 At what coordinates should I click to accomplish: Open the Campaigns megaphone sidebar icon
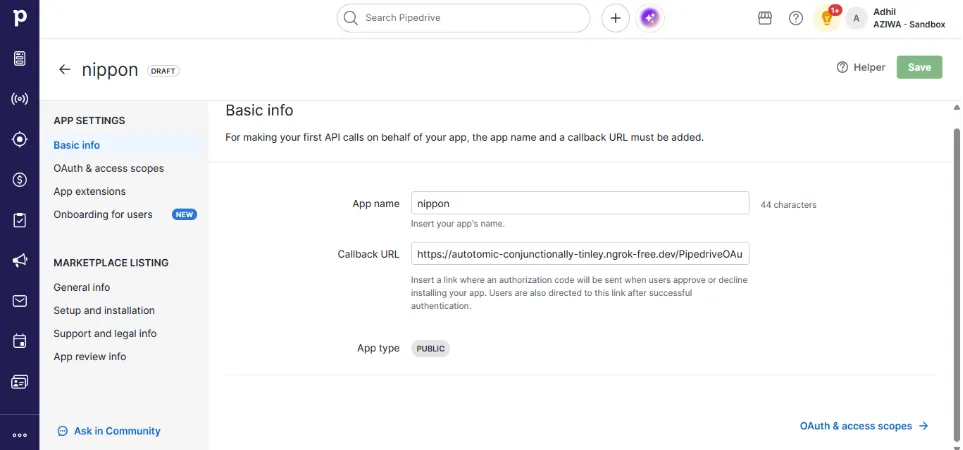pos(20,261)
